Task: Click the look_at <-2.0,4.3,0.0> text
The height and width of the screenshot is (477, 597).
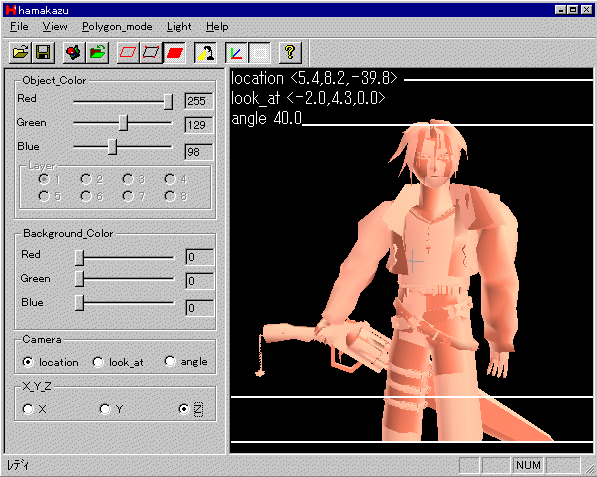Action: click(308, 98)
